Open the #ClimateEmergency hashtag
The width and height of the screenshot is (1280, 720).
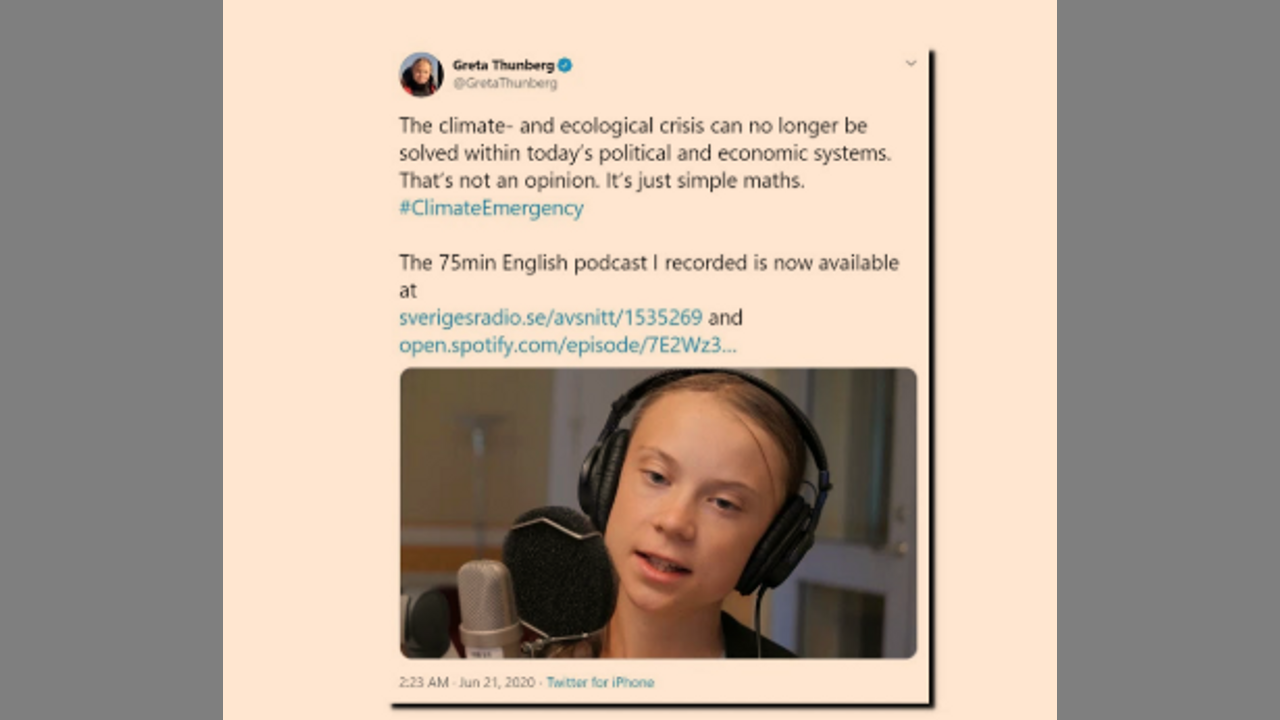click(x=491, y=208)
